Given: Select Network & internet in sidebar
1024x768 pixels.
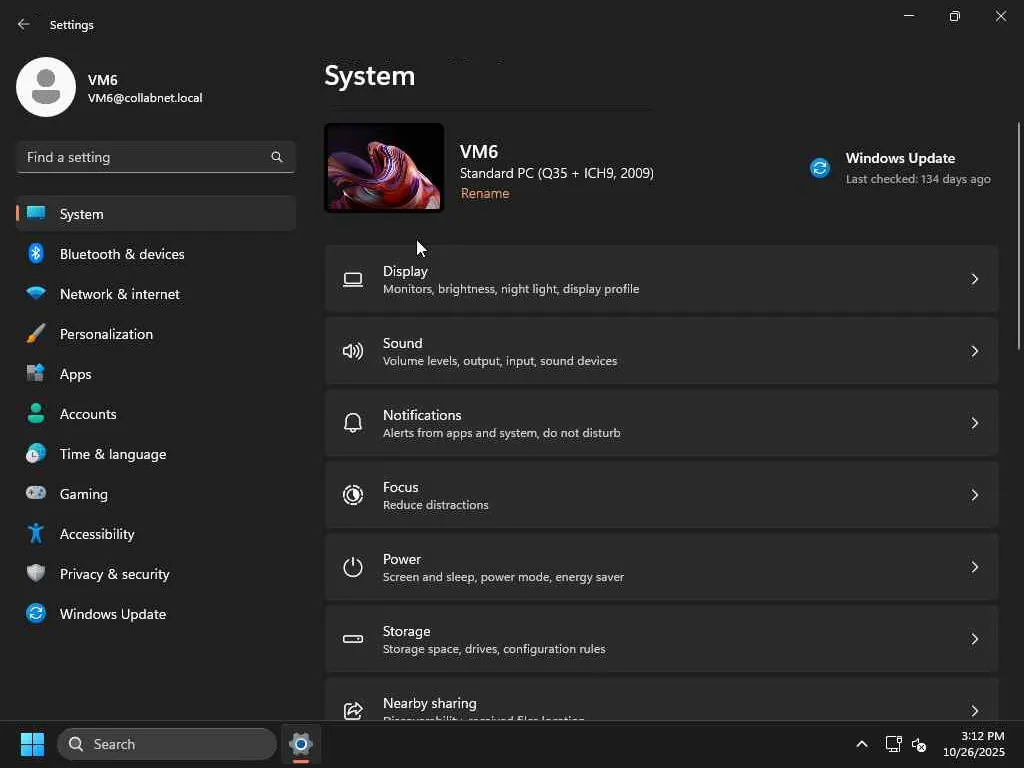Looking at the screenshot, I should 120,294.
